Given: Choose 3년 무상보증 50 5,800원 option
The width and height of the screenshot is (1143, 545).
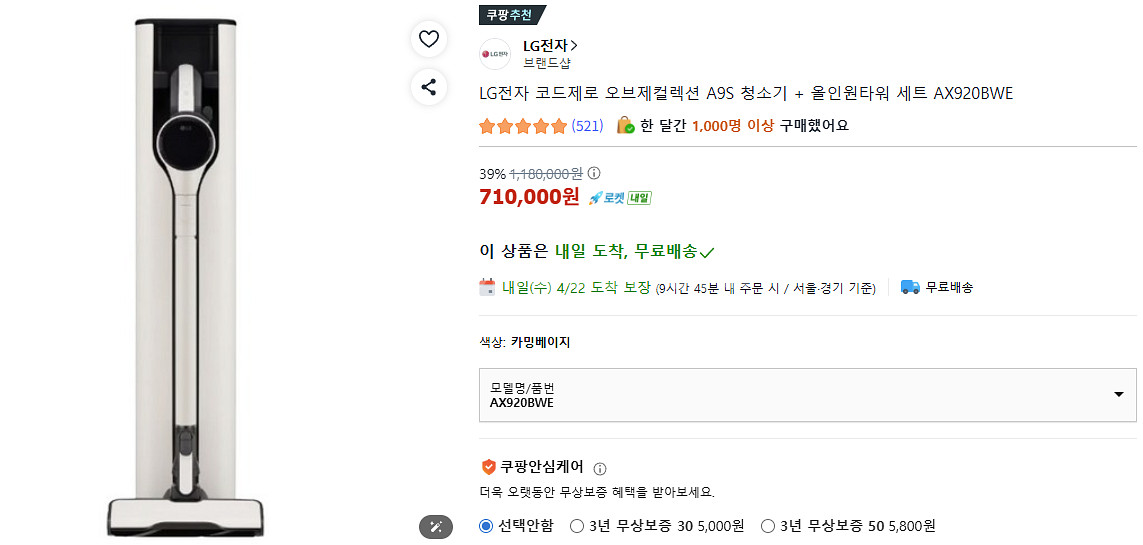Looking at the screenshot, I should point(768,526).
